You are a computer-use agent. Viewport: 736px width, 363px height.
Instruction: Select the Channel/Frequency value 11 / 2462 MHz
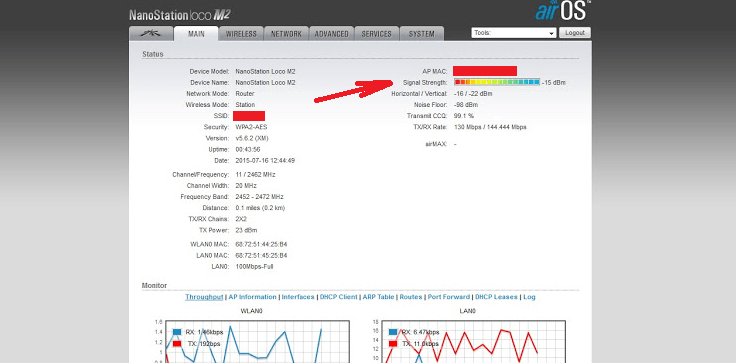255,175
